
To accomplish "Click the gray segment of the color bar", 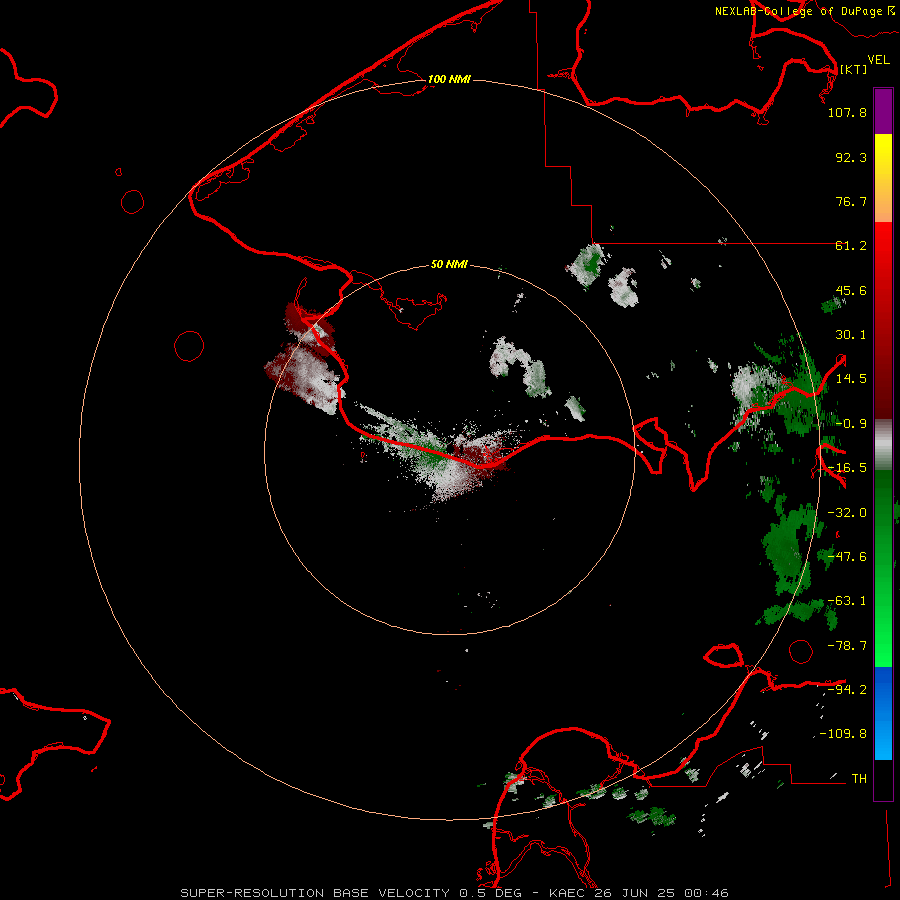I will [x=883, y=445].
